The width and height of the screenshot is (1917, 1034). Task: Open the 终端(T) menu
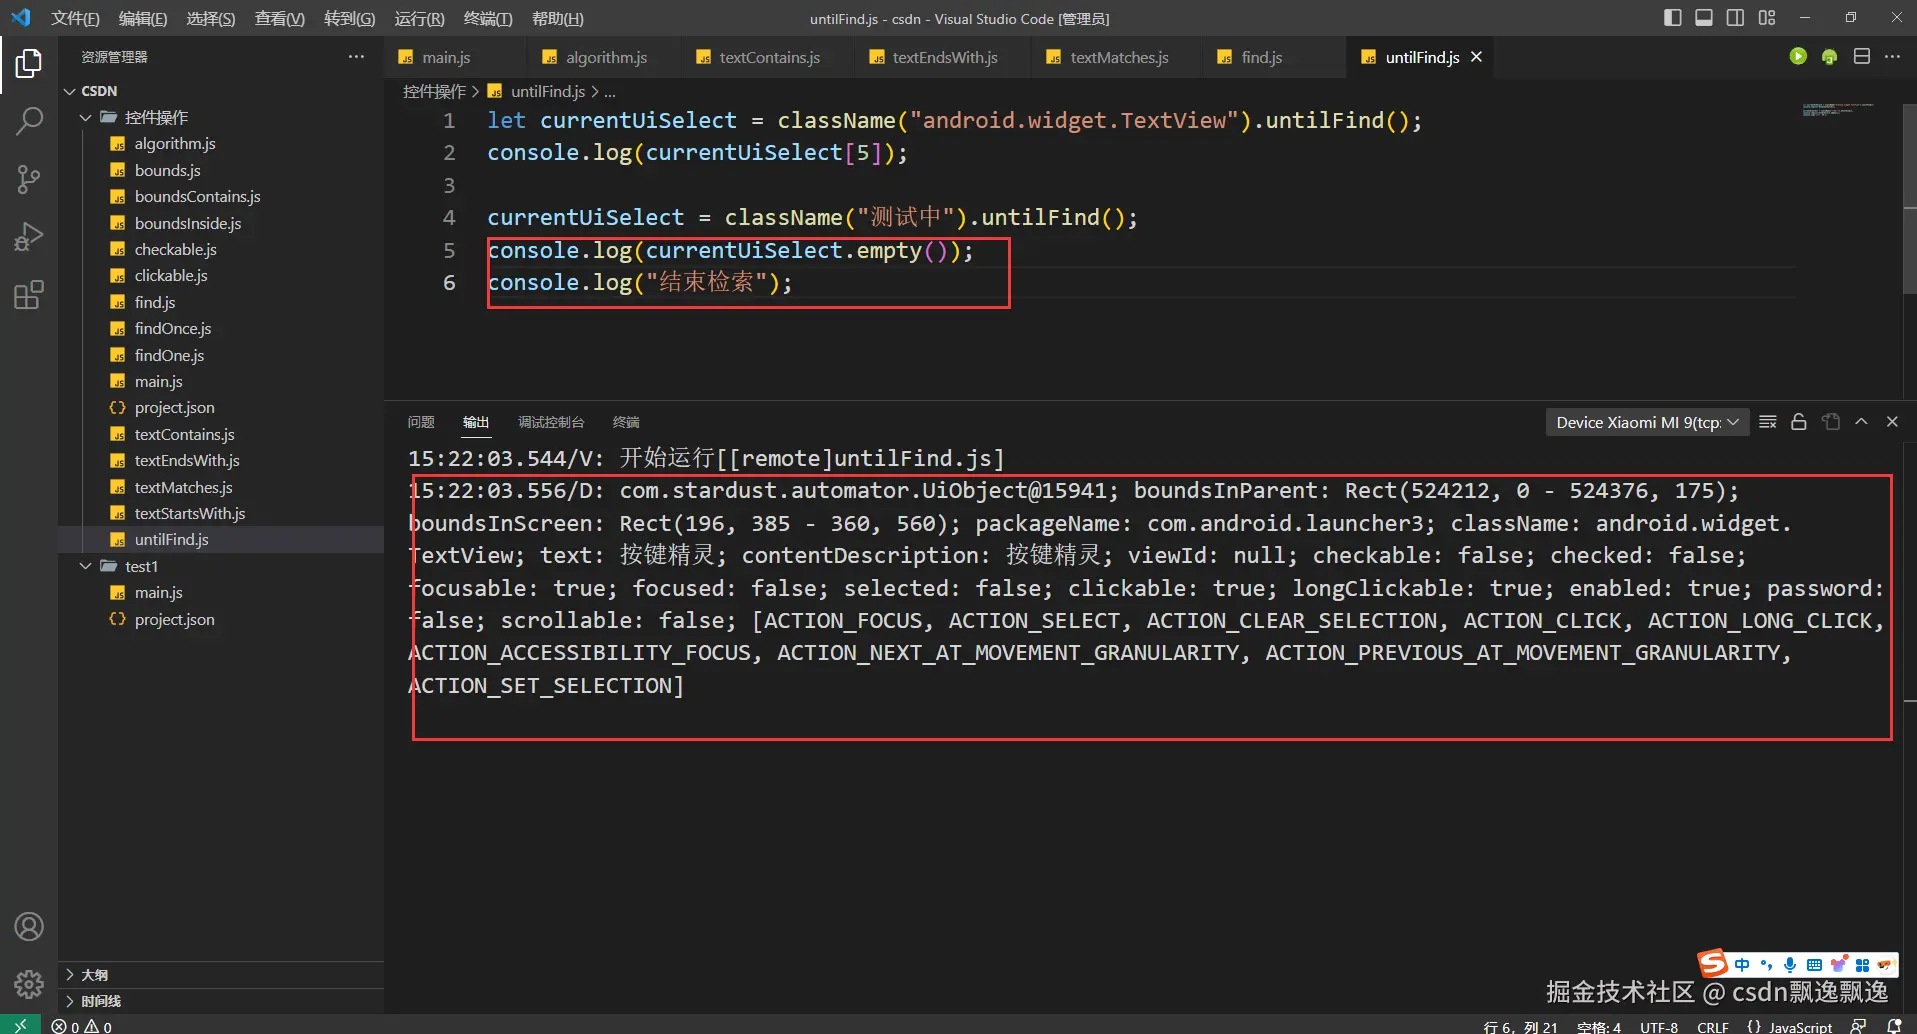[488, 19]
